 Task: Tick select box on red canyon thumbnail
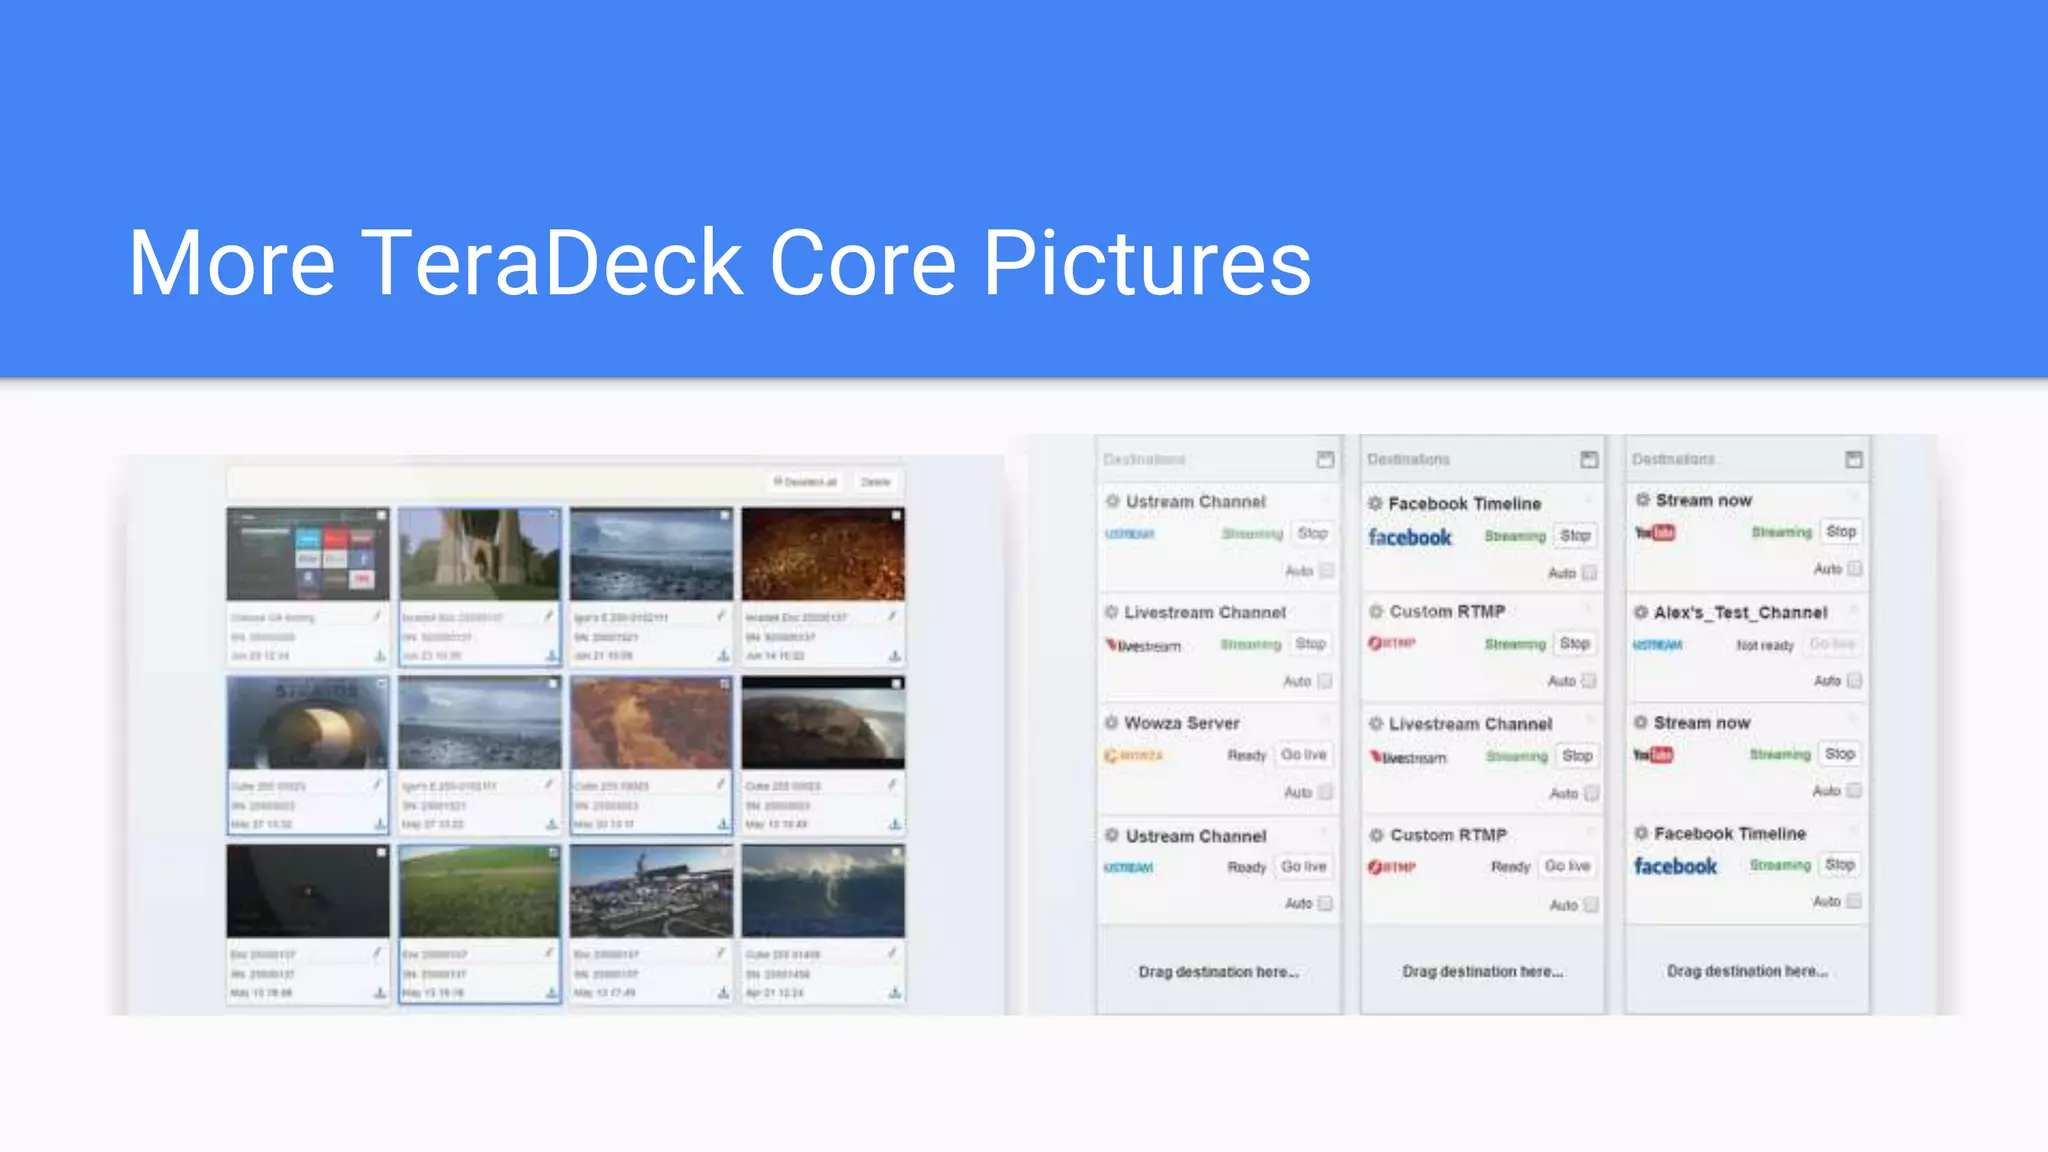pos(725,683)
